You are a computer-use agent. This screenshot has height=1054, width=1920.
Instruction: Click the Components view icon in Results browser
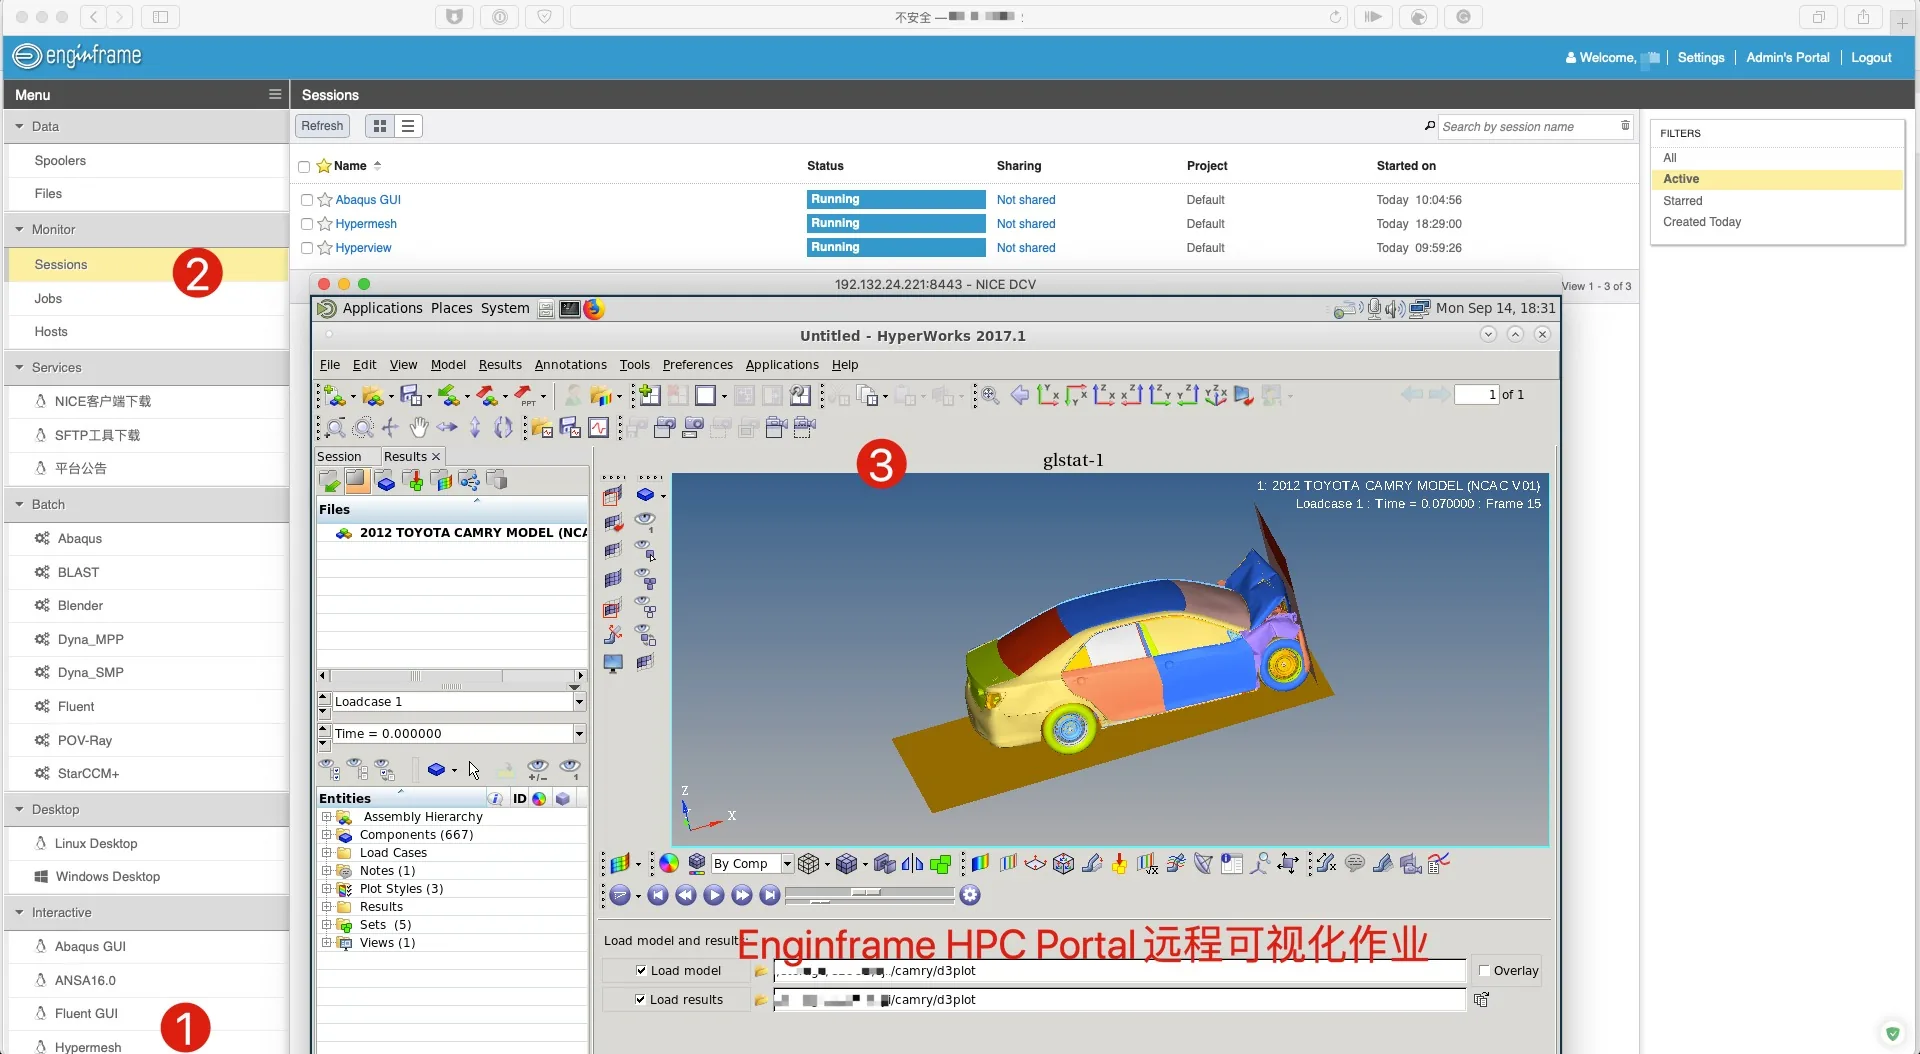(385, 481)
